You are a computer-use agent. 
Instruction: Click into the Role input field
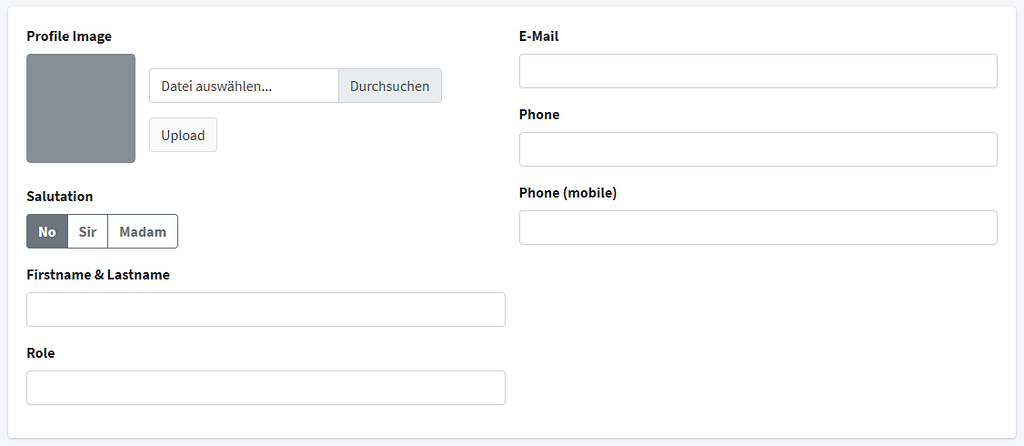[266, 388]
